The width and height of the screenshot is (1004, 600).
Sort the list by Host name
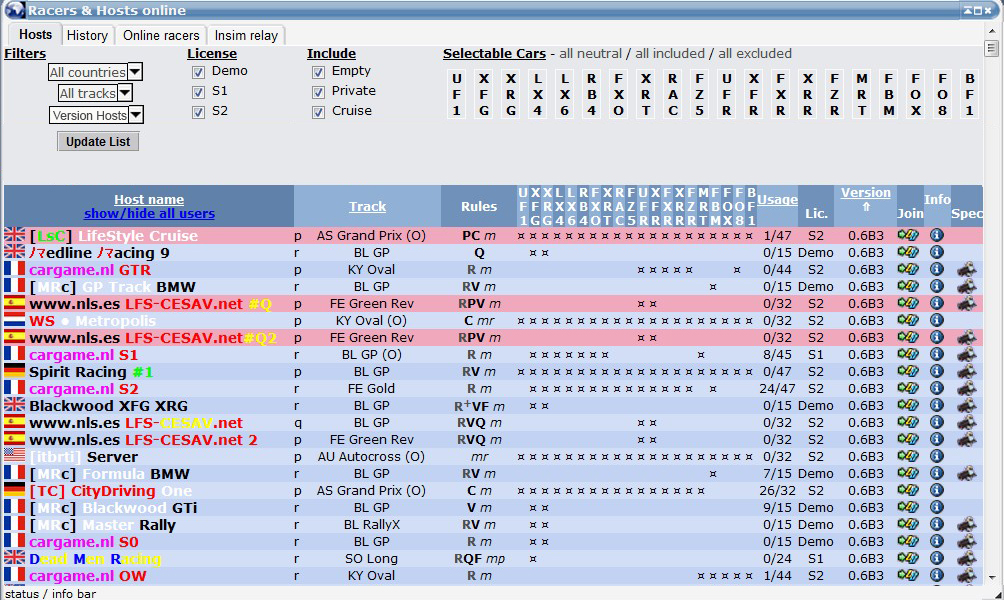[x=149, y=199]
